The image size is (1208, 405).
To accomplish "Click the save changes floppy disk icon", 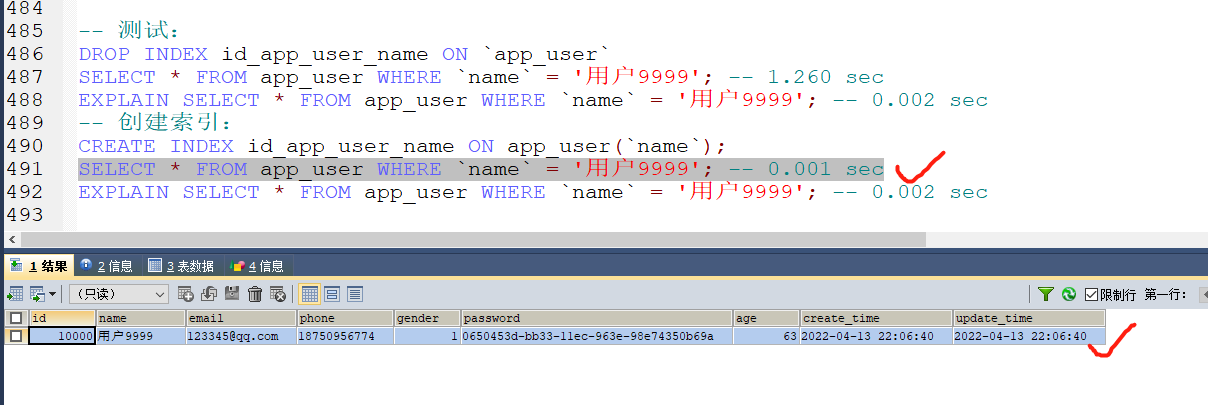I will (232, 294).
